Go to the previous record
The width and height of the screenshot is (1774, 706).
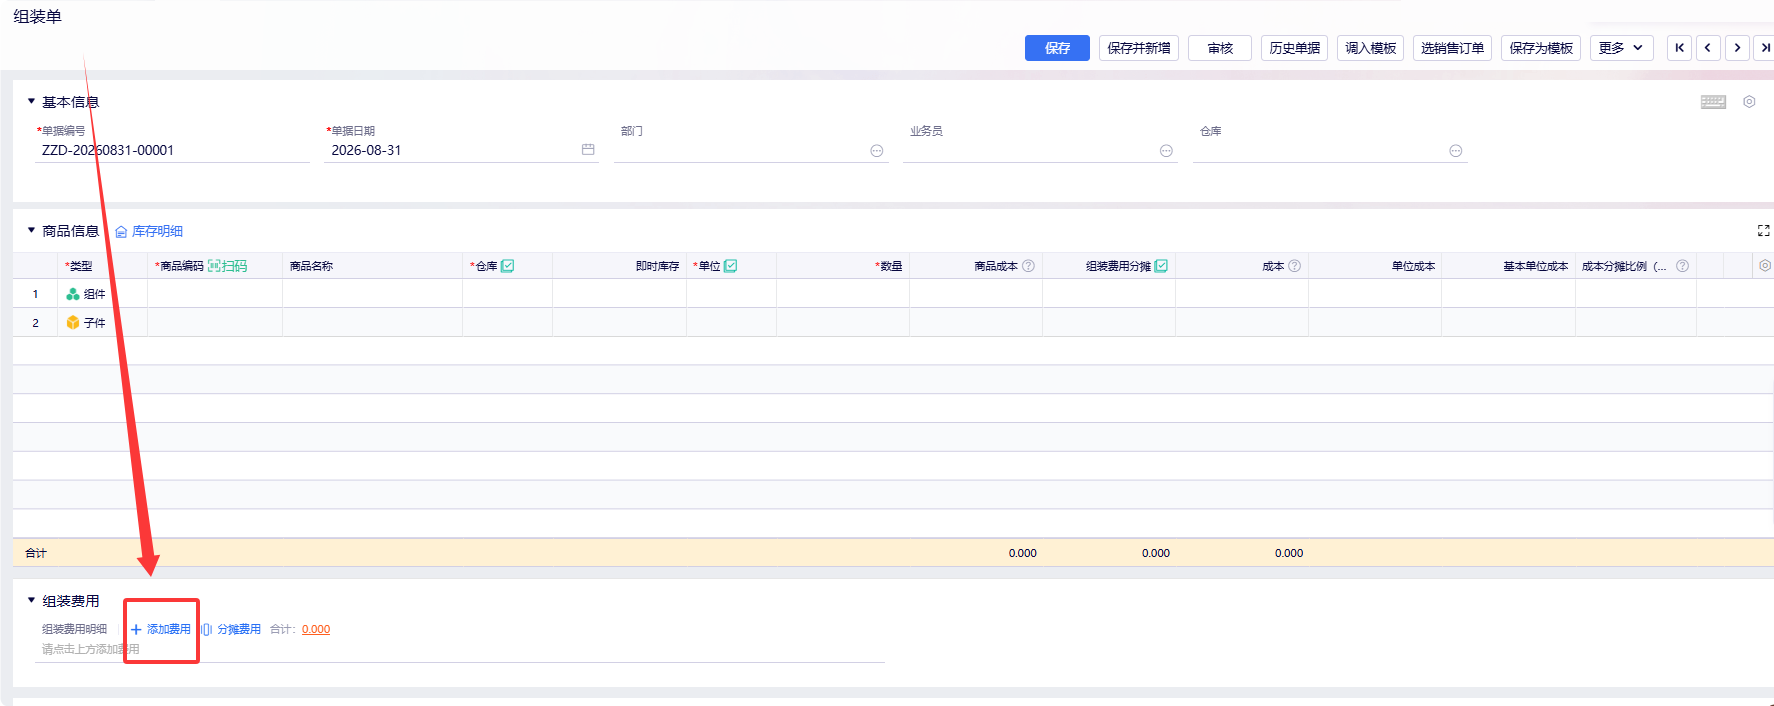point(1708,48)
